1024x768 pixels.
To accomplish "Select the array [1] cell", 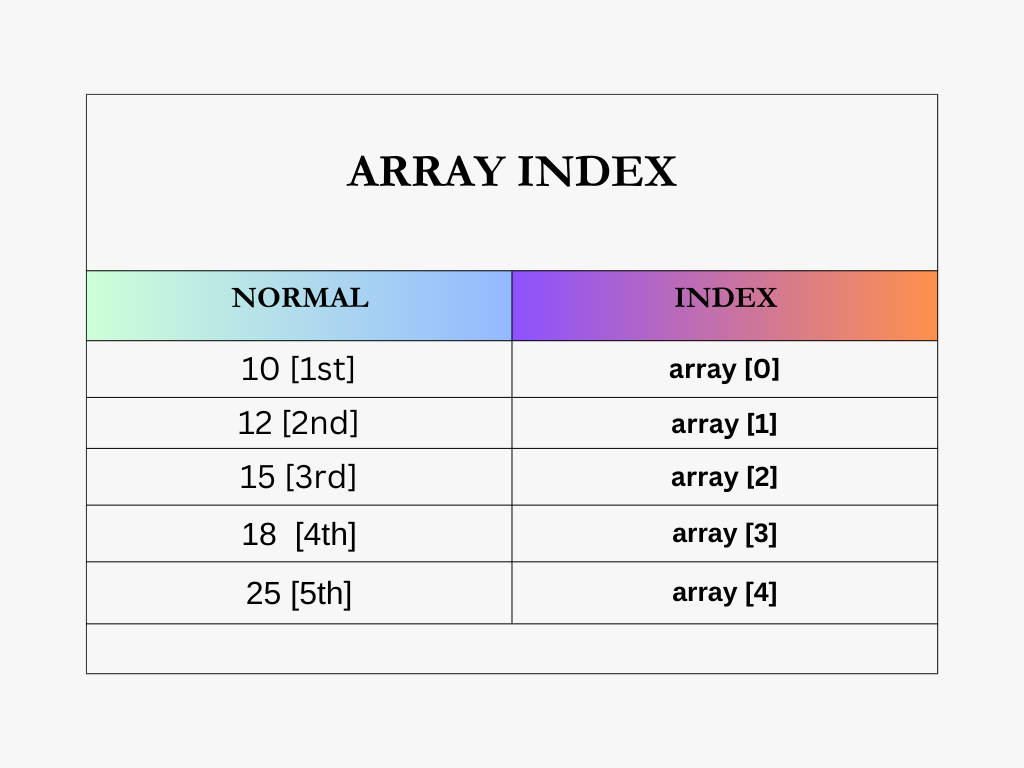I will [725, 423].
